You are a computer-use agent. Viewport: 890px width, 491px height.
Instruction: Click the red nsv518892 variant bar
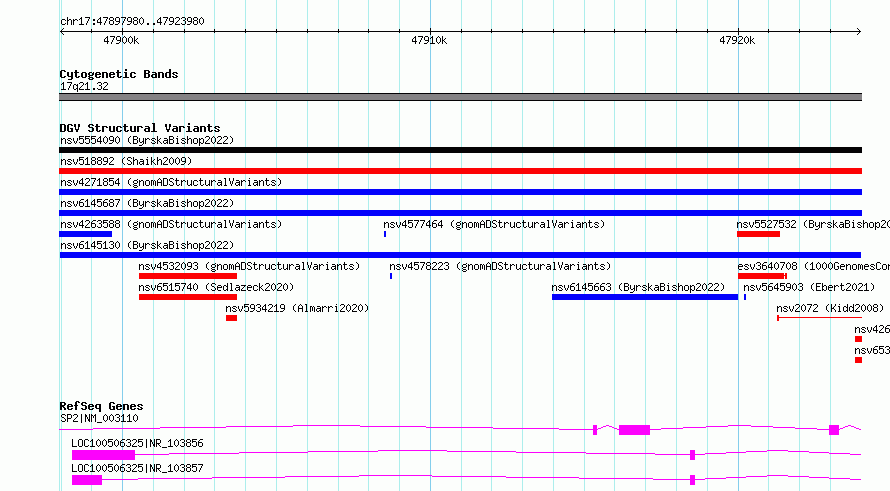(460, 171)
